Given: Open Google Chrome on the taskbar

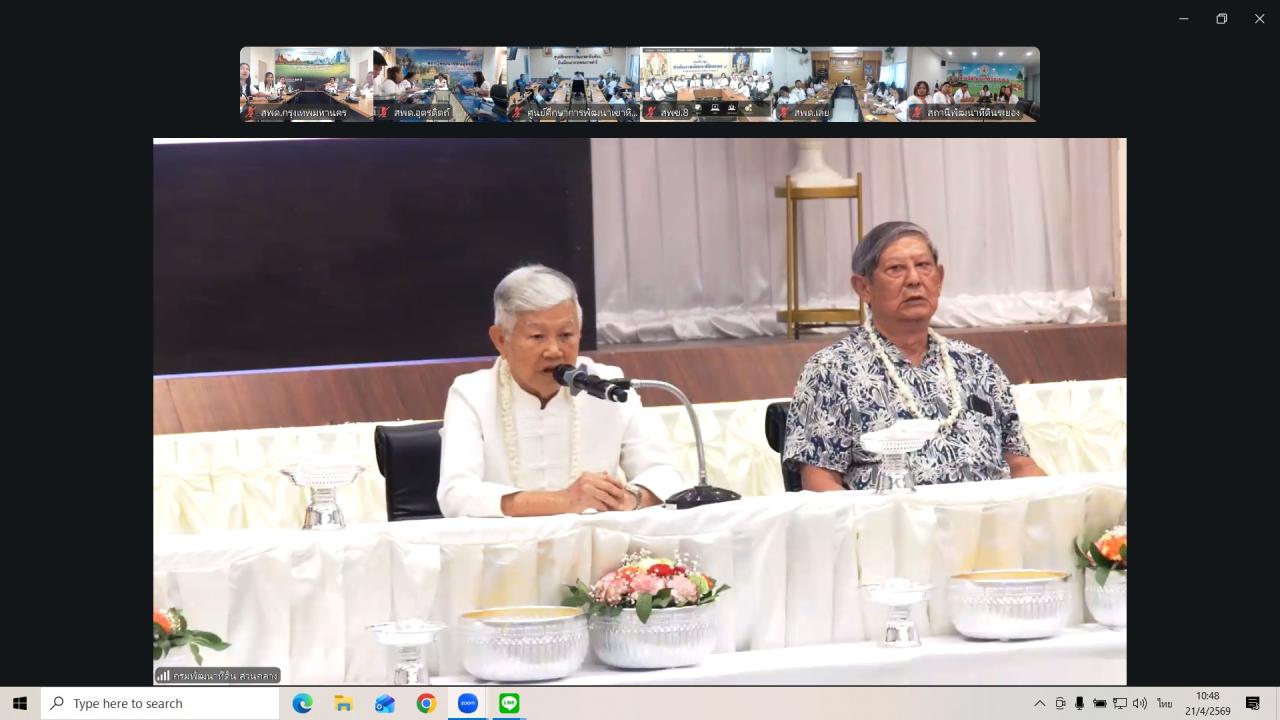Looking at the screenshot, I should point(426,703).
